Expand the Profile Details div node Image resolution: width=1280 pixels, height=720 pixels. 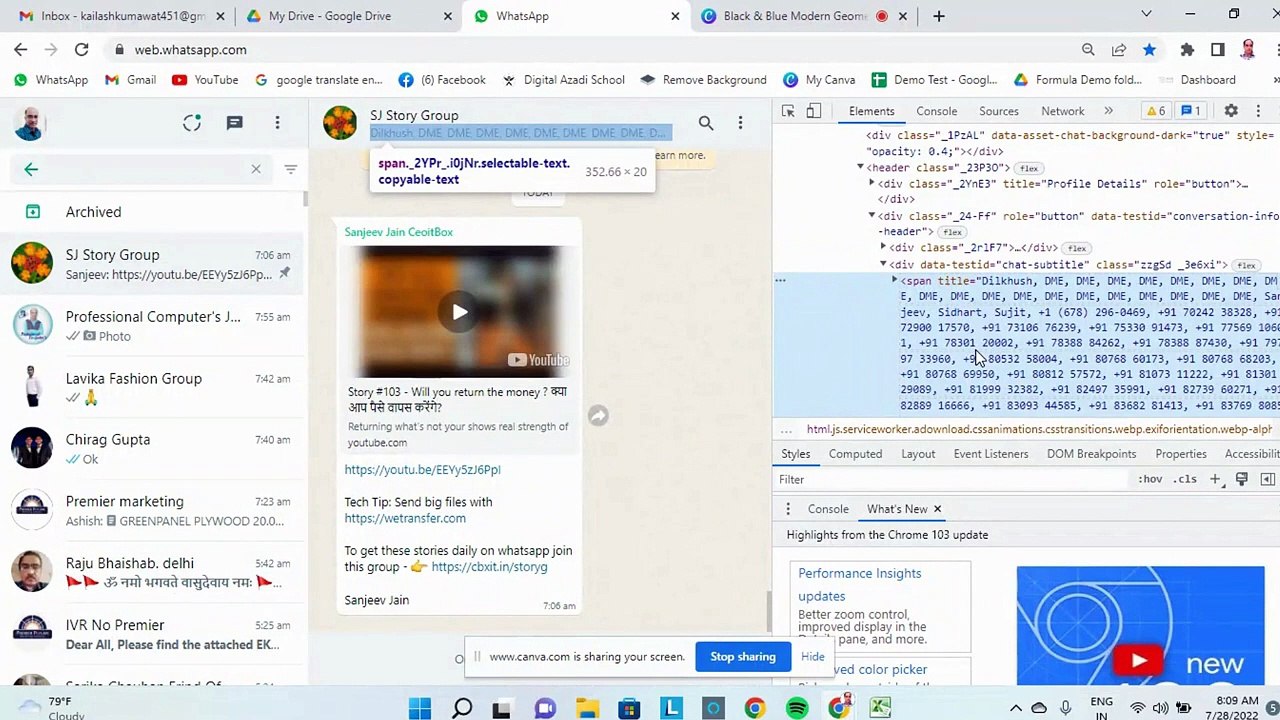872,184
